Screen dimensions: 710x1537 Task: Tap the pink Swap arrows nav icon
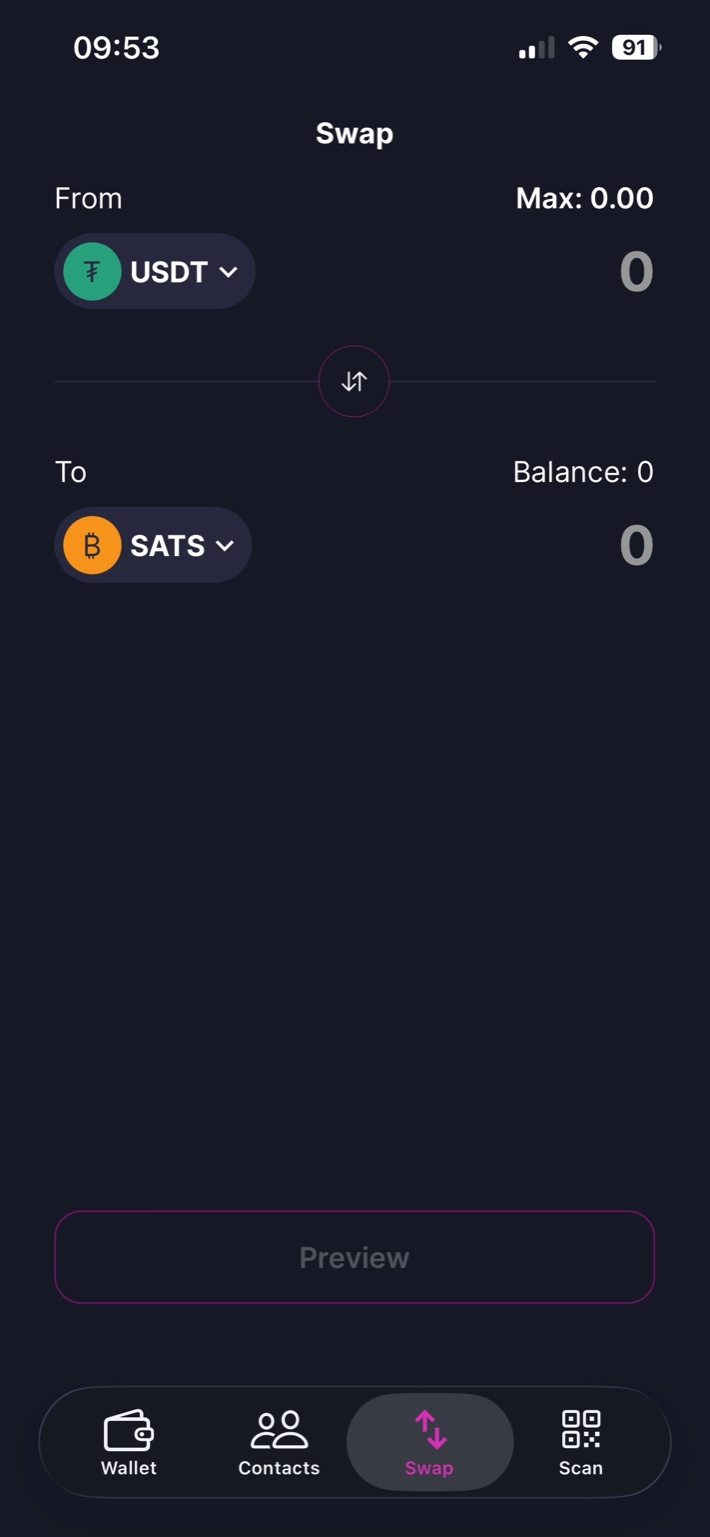pos(430,1430)
